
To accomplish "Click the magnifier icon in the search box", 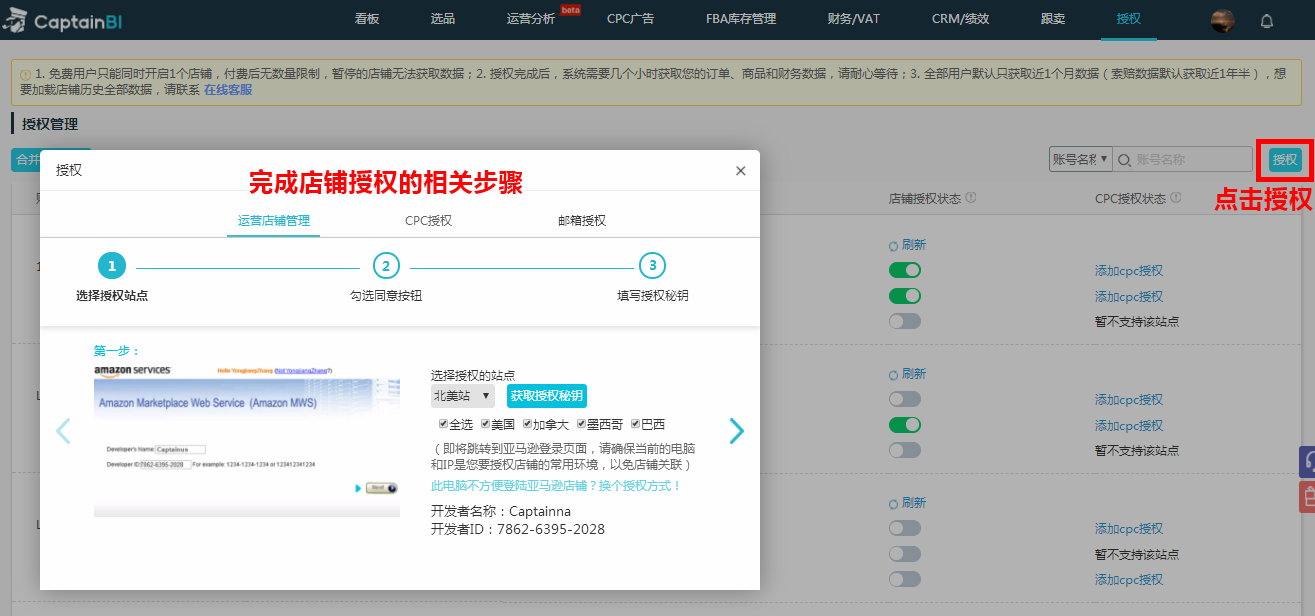I will click(1124, 159).
